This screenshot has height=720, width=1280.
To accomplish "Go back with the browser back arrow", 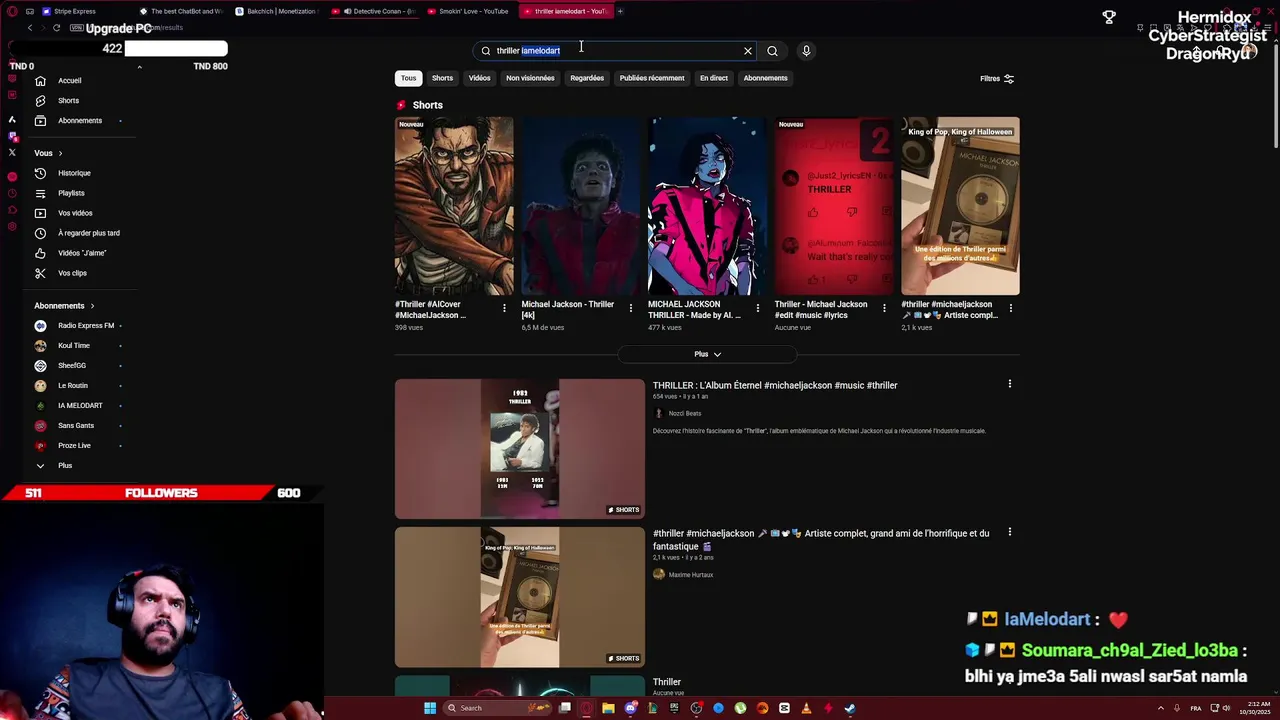I will [x=30, y=28].
